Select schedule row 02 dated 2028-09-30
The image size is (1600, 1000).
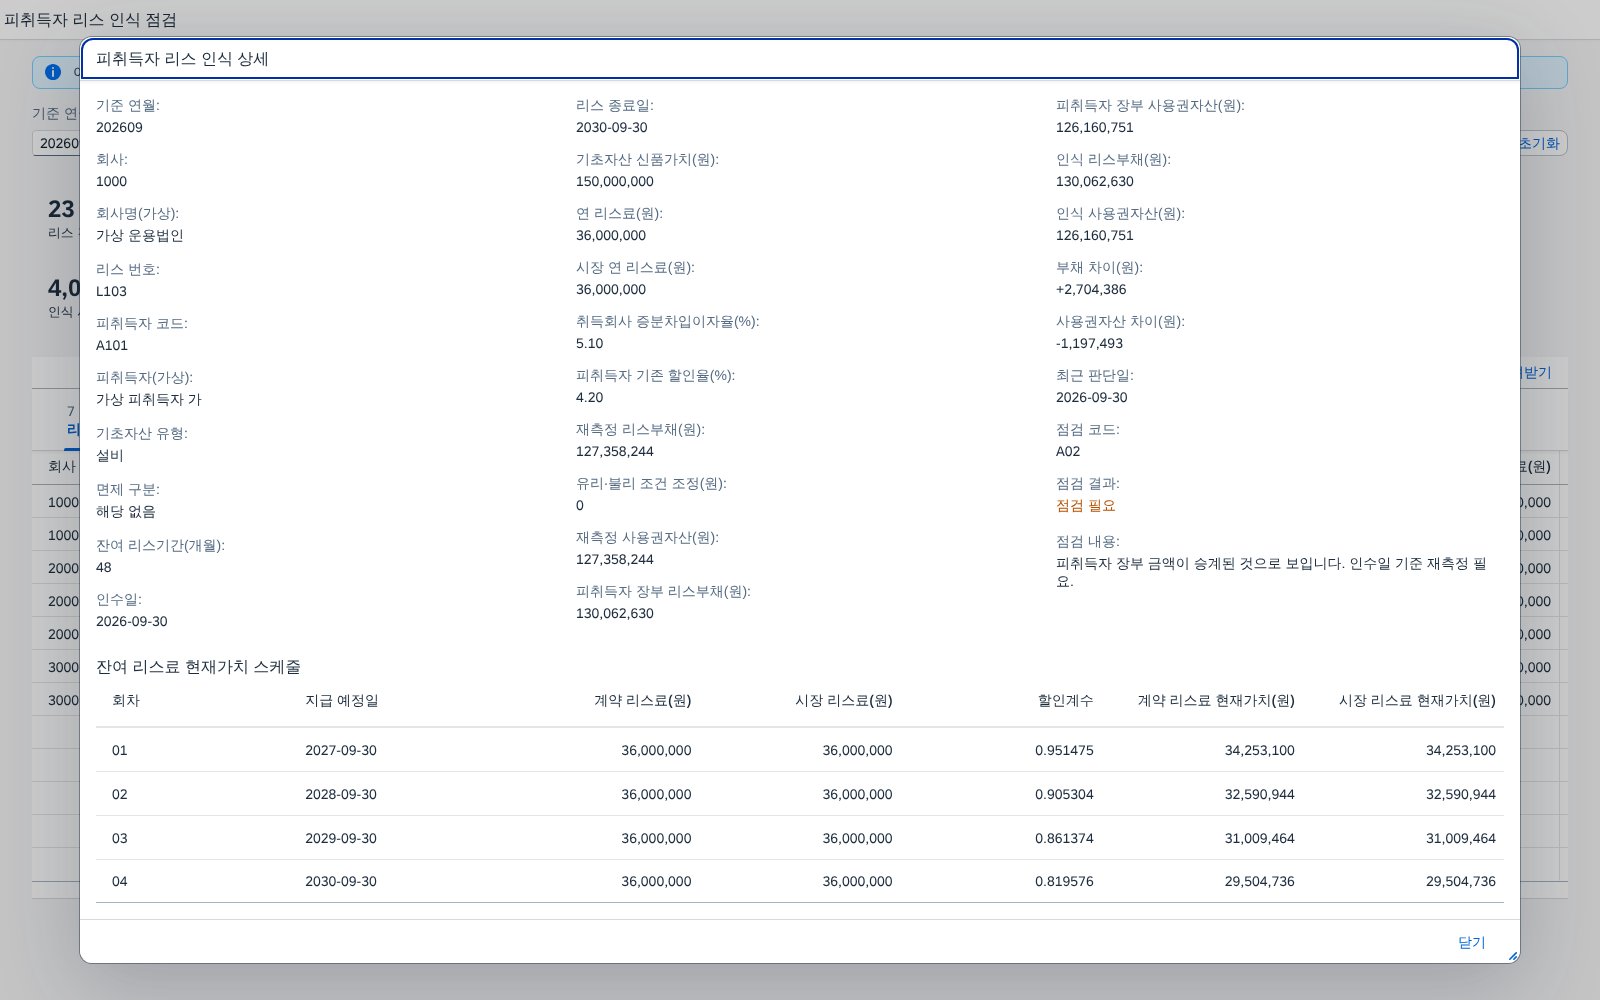799,794
